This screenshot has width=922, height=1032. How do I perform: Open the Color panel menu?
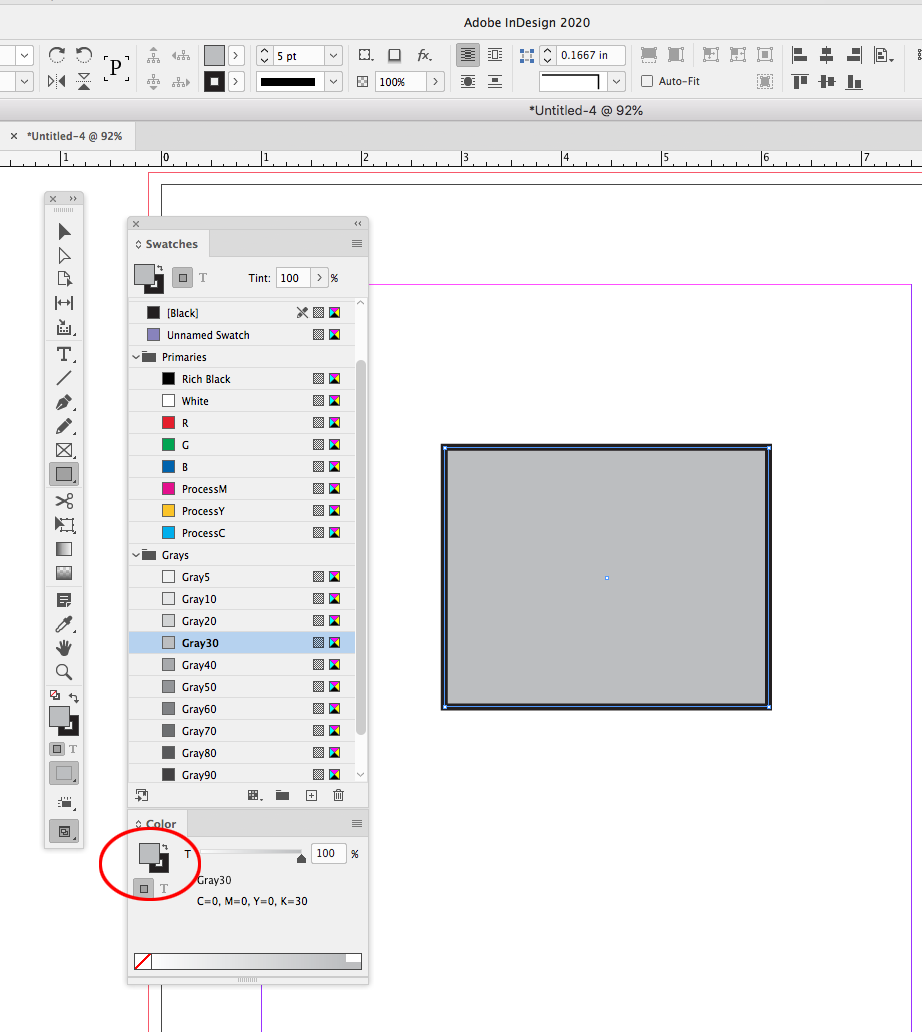point(357,822)
